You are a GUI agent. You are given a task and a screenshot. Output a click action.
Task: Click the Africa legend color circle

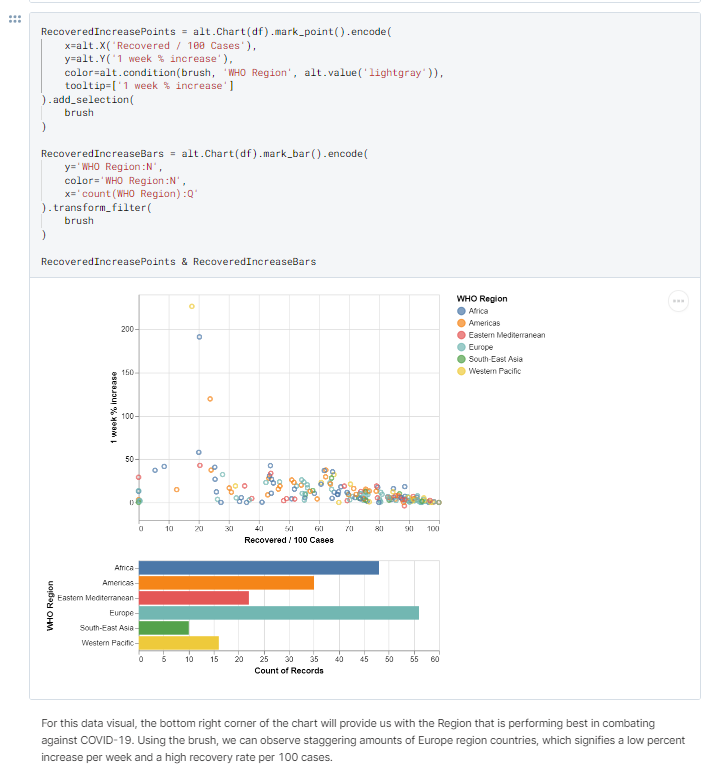[x=461, y=311]
